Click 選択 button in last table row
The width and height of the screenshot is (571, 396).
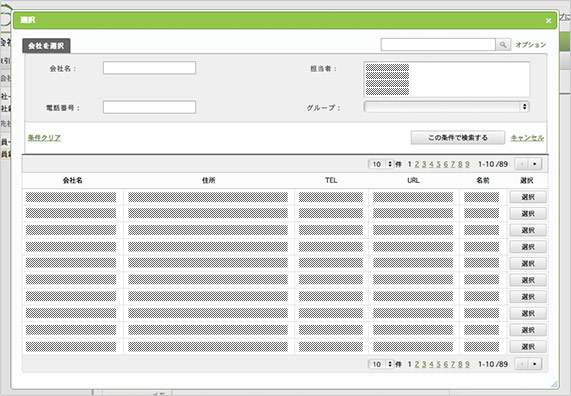point(528,346)
